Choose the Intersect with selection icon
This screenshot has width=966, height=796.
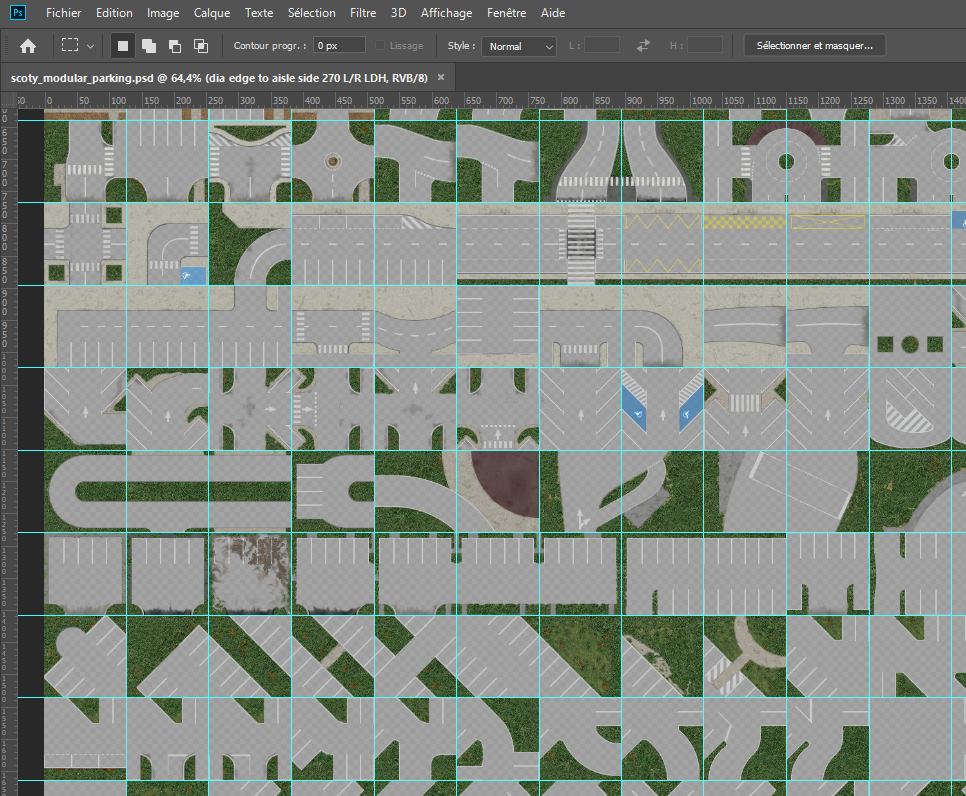[201, 46]
